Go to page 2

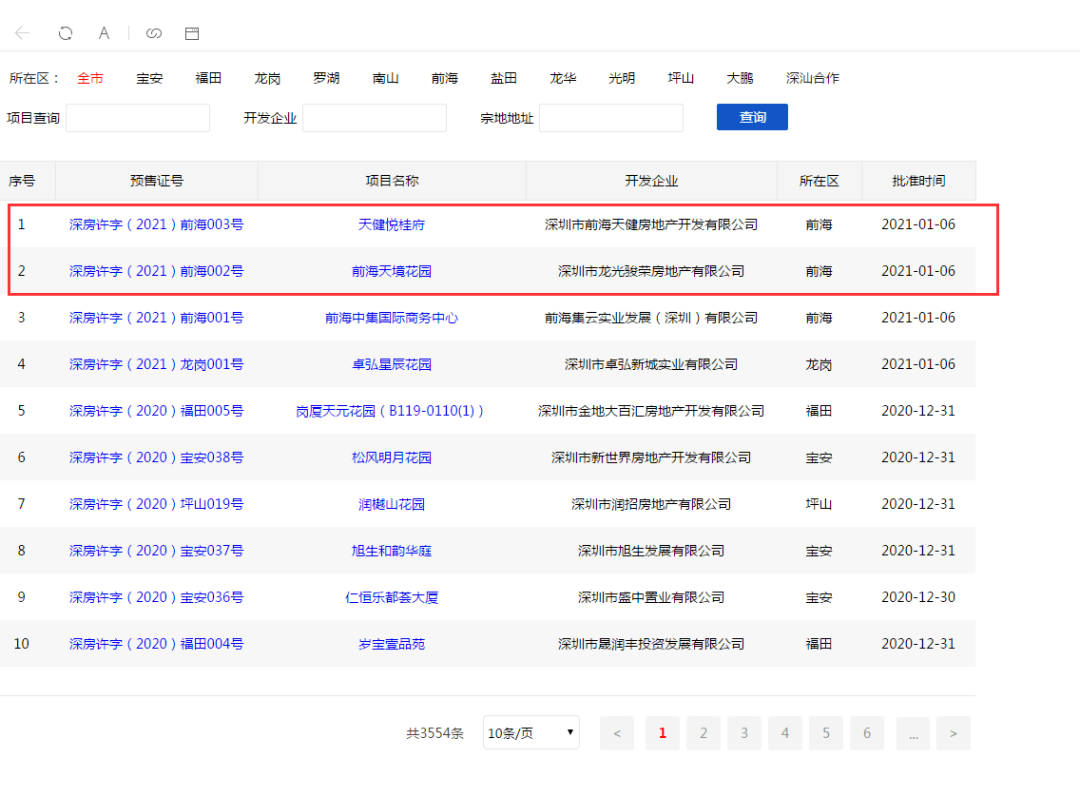[703, 733]
